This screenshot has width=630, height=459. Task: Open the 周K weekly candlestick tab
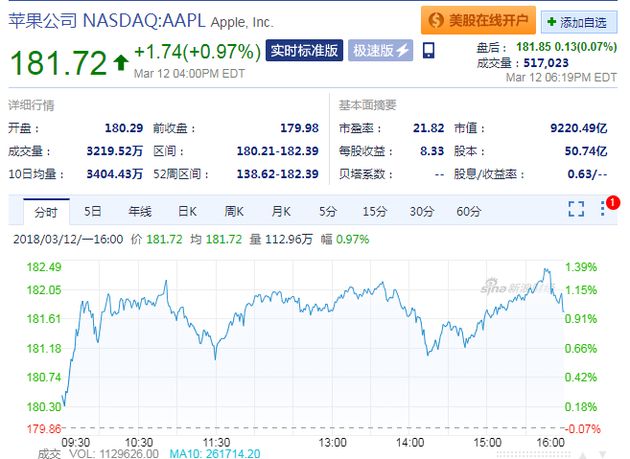[234, 211]
